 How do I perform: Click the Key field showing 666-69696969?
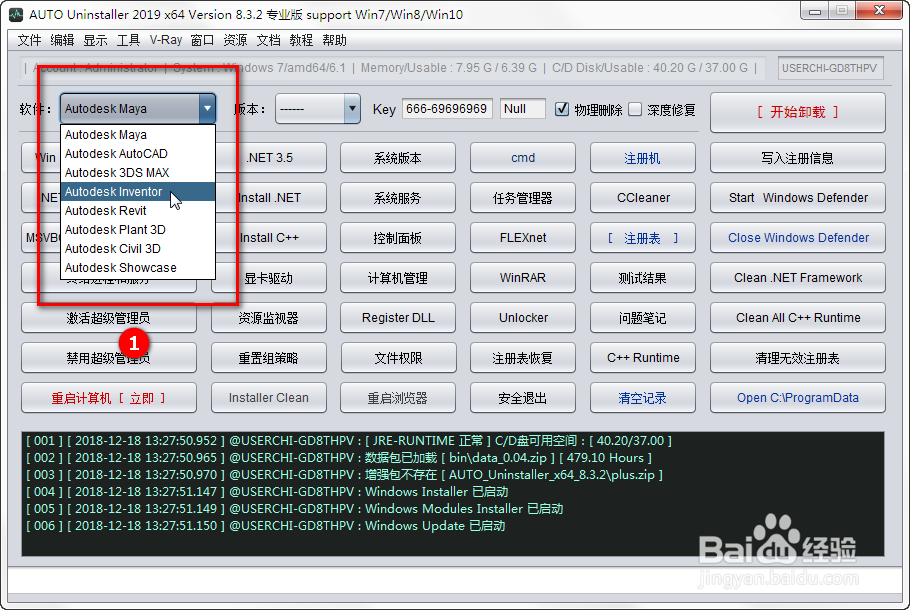click(447, 109)
